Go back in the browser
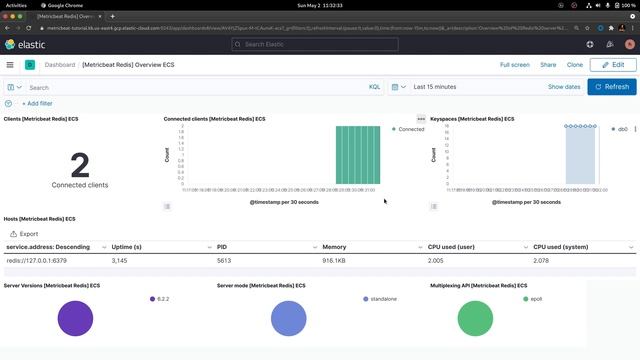The width and height of the screenshot is (640, 360). (7, 28)
